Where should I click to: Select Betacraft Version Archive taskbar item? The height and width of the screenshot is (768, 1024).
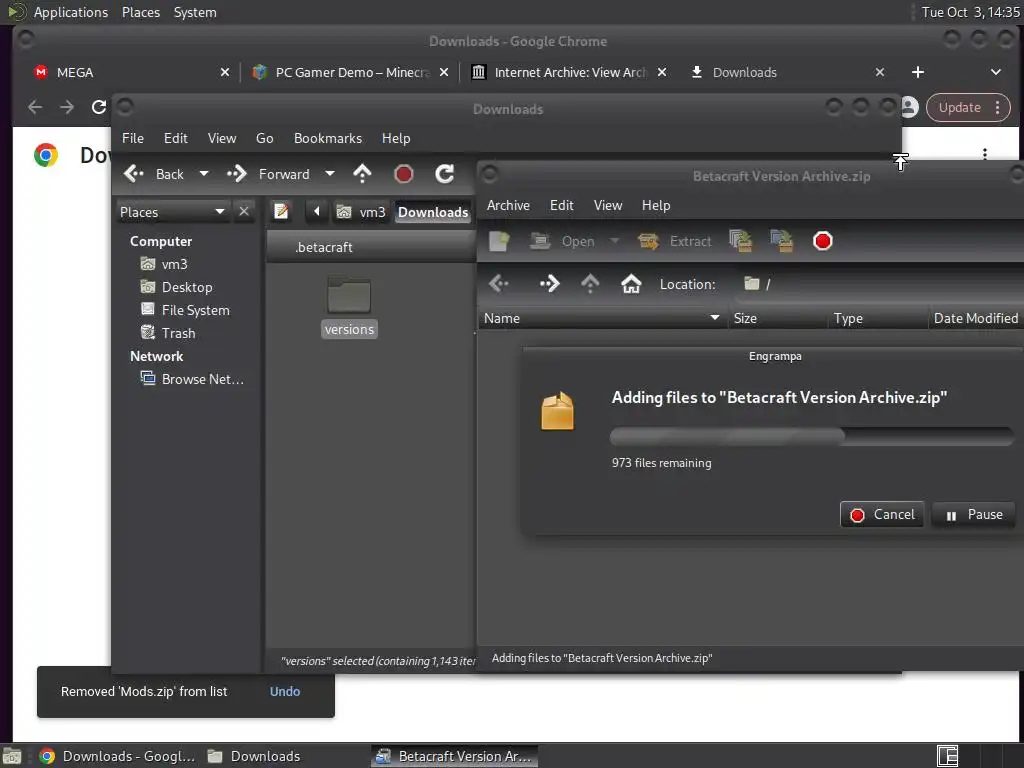(455, 756)
